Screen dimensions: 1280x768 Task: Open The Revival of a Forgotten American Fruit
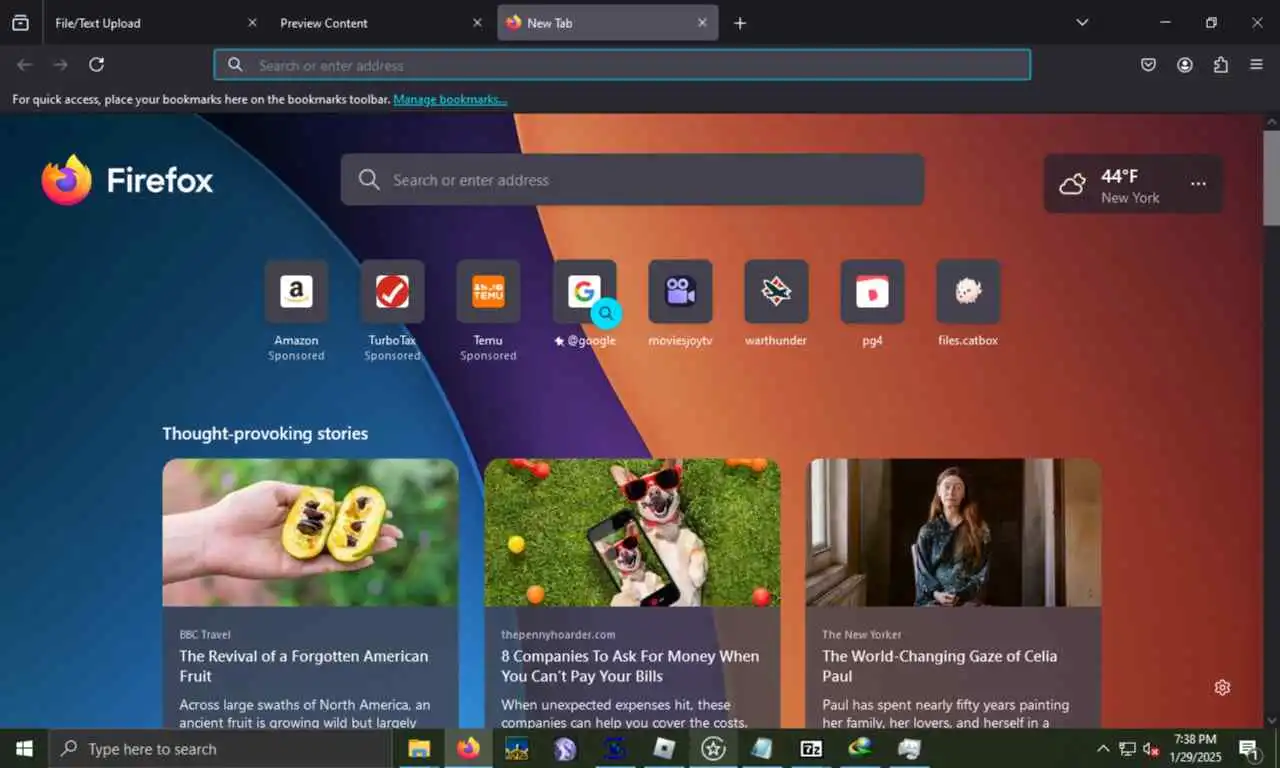tap(304, 666)
